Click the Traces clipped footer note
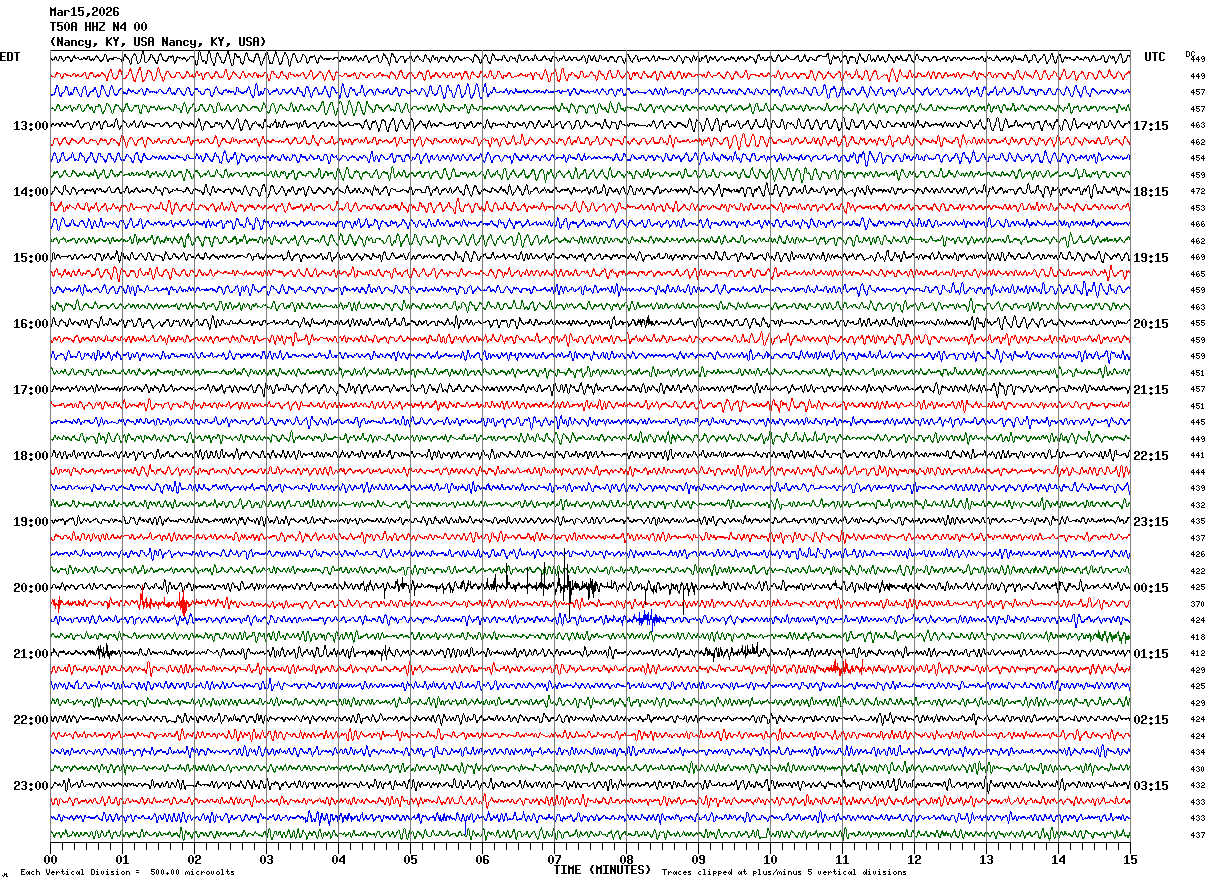Image resolution: width=1210 pixels, height=886 pixels. pos(784,872)
